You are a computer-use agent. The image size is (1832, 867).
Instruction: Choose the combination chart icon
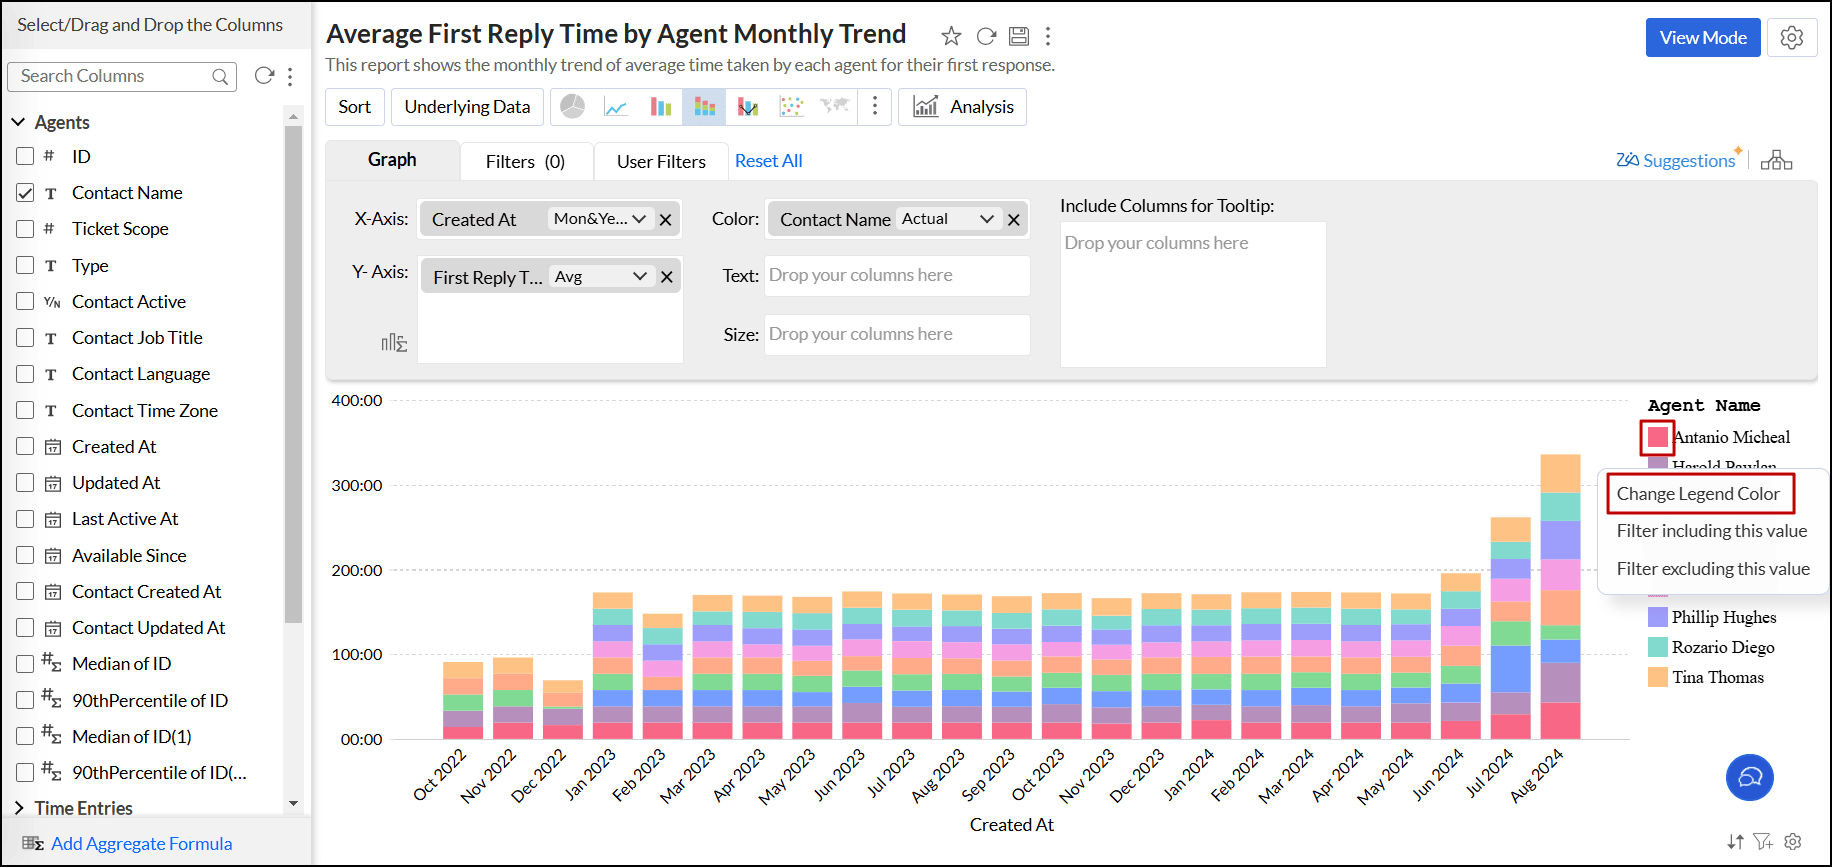click(x=748, y=107)
